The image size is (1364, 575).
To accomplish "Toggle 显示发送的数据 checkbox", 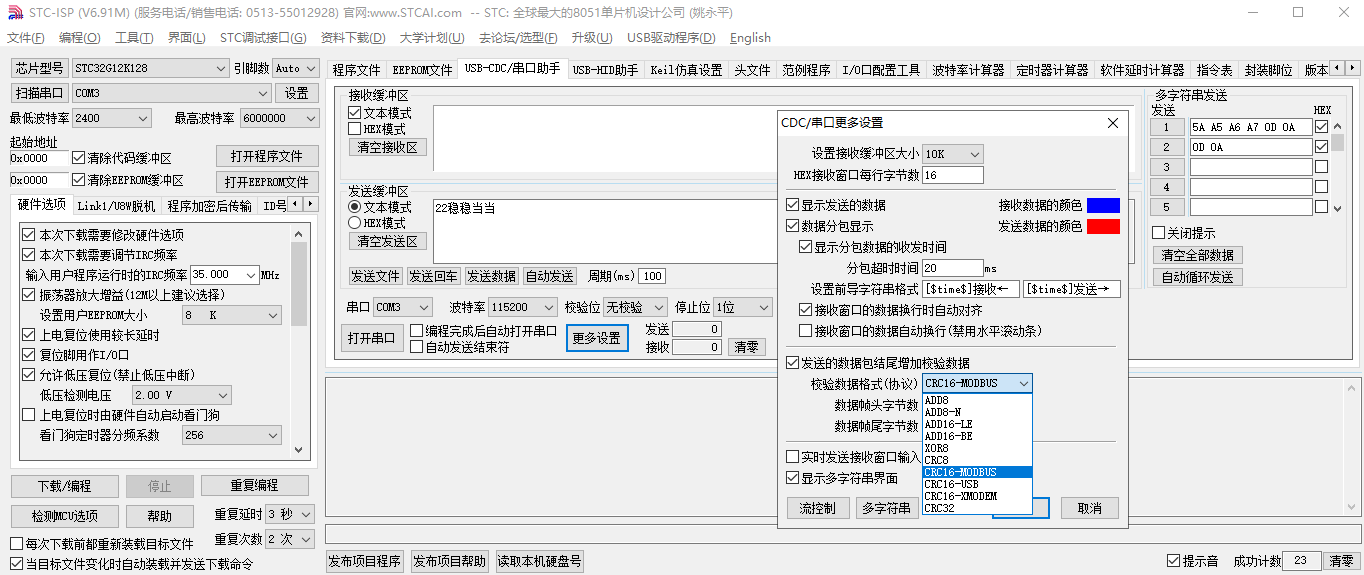I will (x=793, y=205).
